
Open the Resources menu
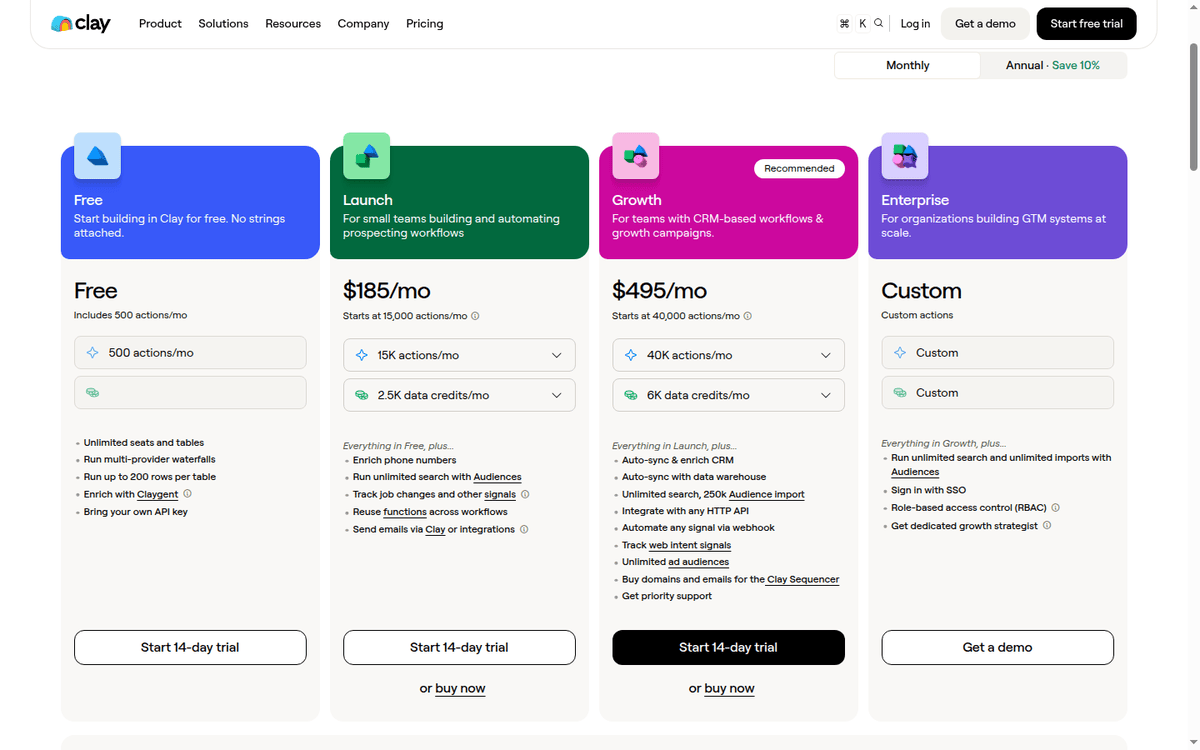coord(293,23)
